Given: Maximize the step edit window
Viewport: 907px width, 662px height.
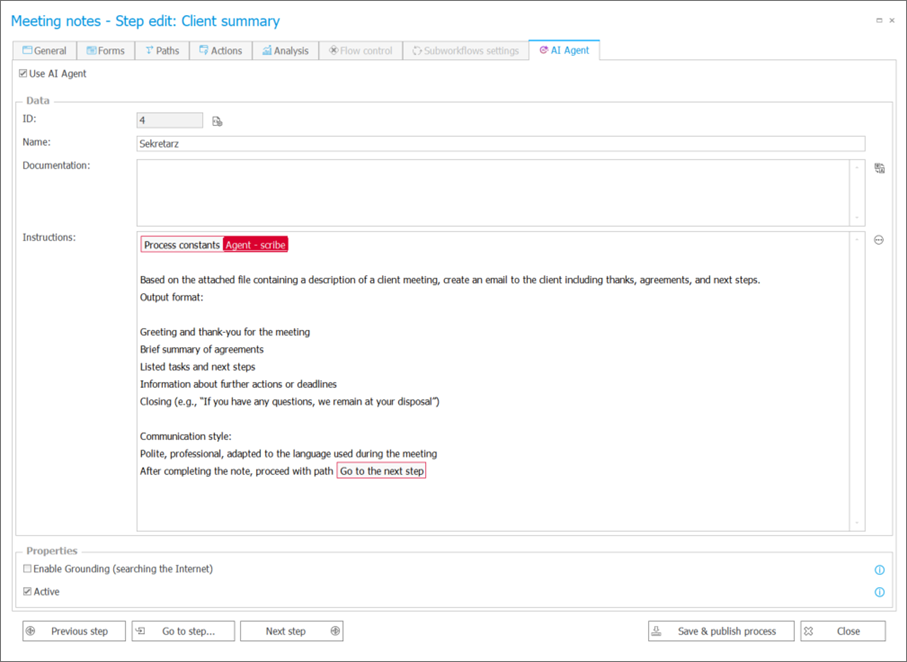Looking at the screenshot, I should coord(878,20).
